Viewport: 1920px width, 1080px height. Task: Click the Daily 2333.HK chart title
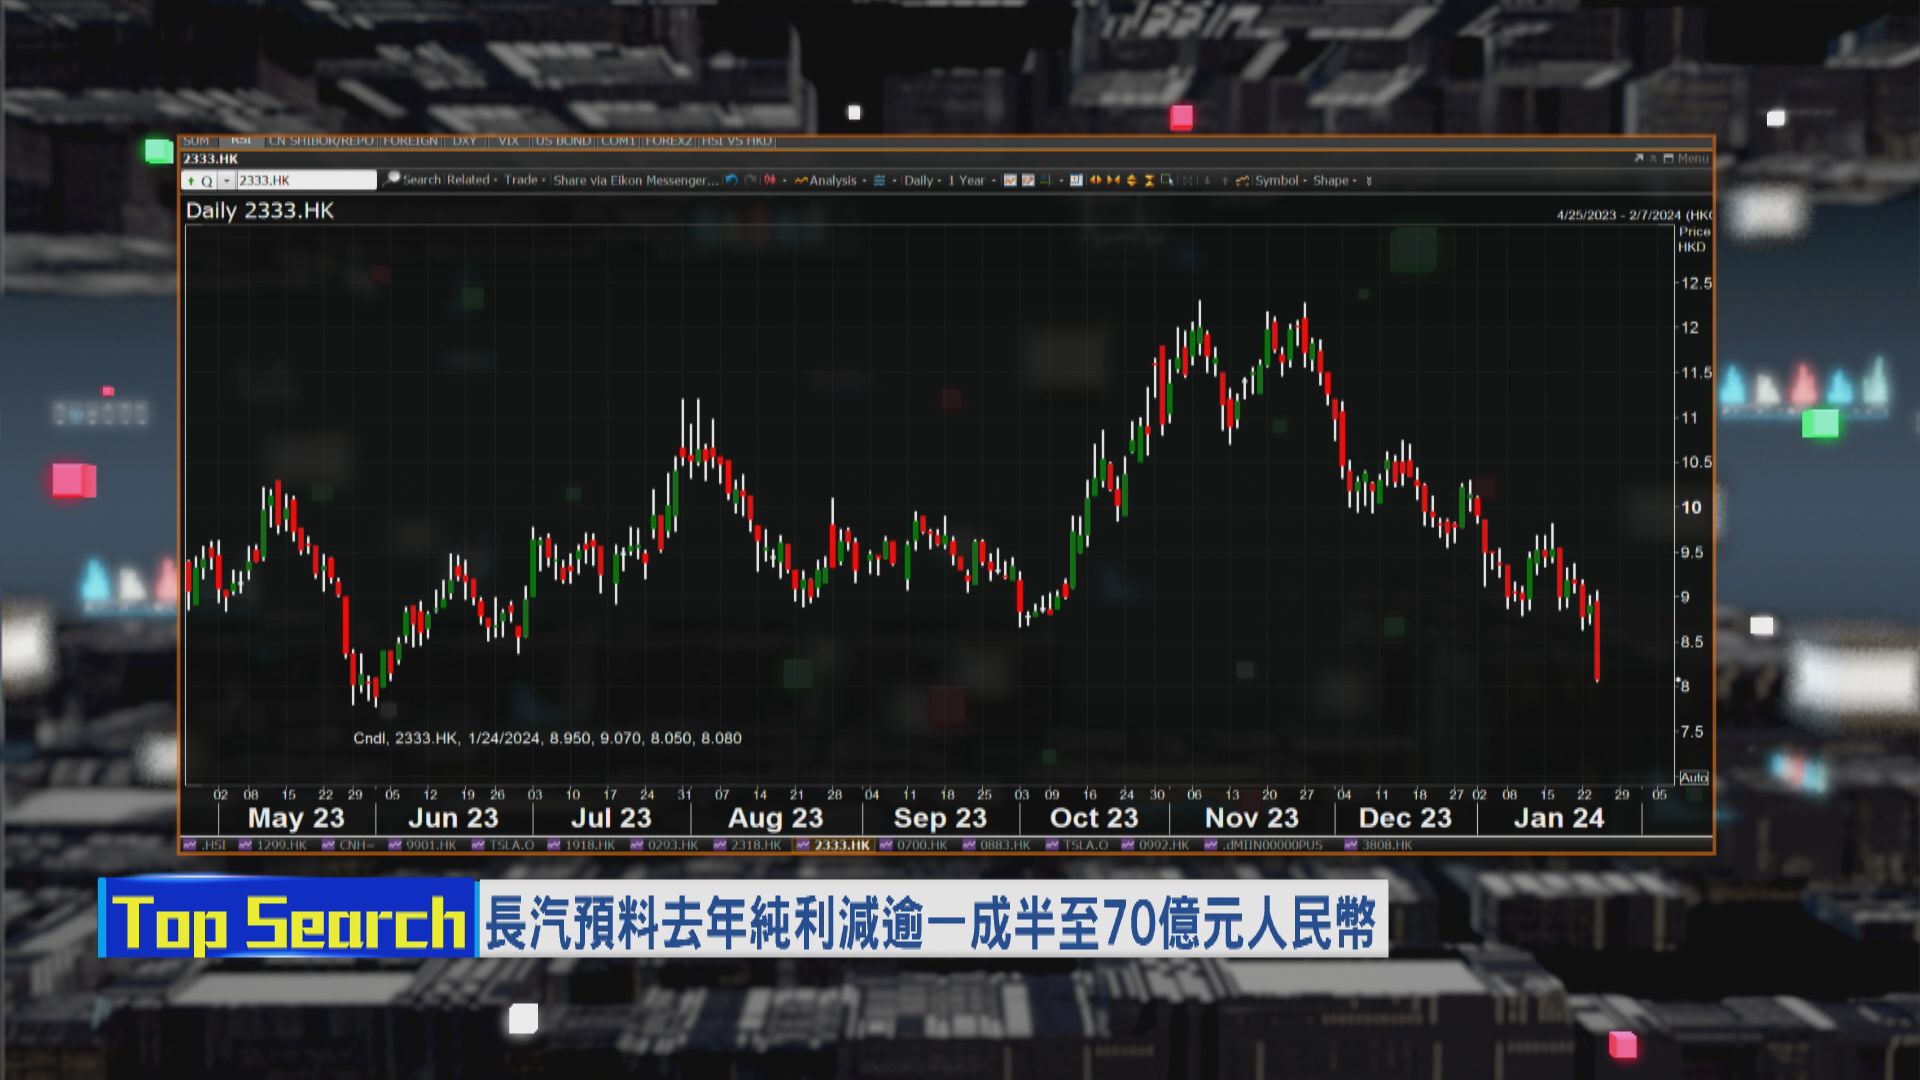(260, 211)
